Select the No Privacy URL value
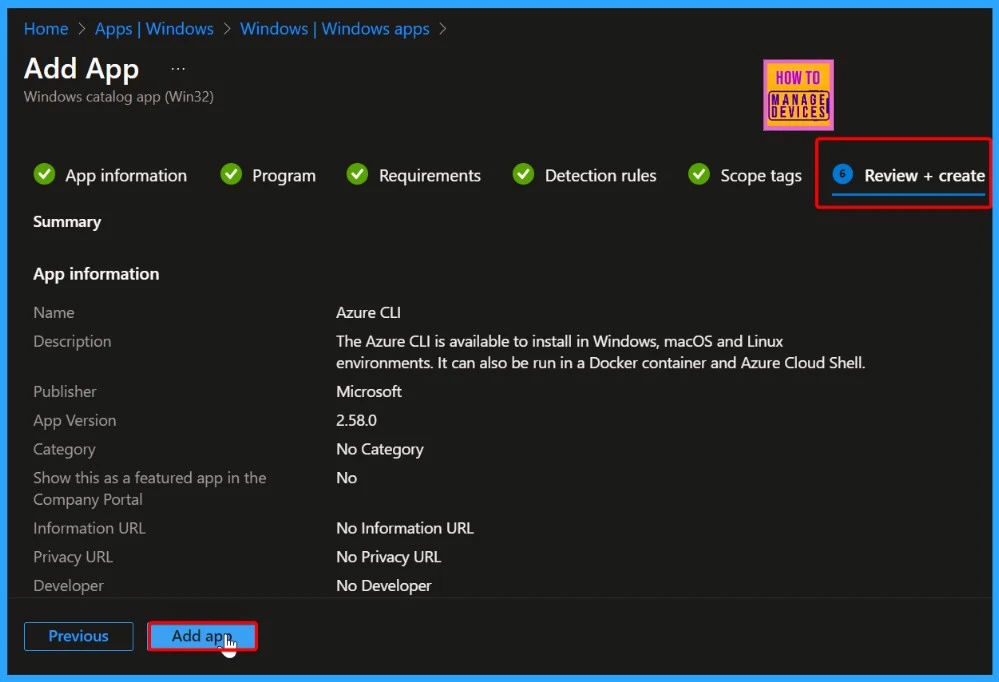 point(389,557)
